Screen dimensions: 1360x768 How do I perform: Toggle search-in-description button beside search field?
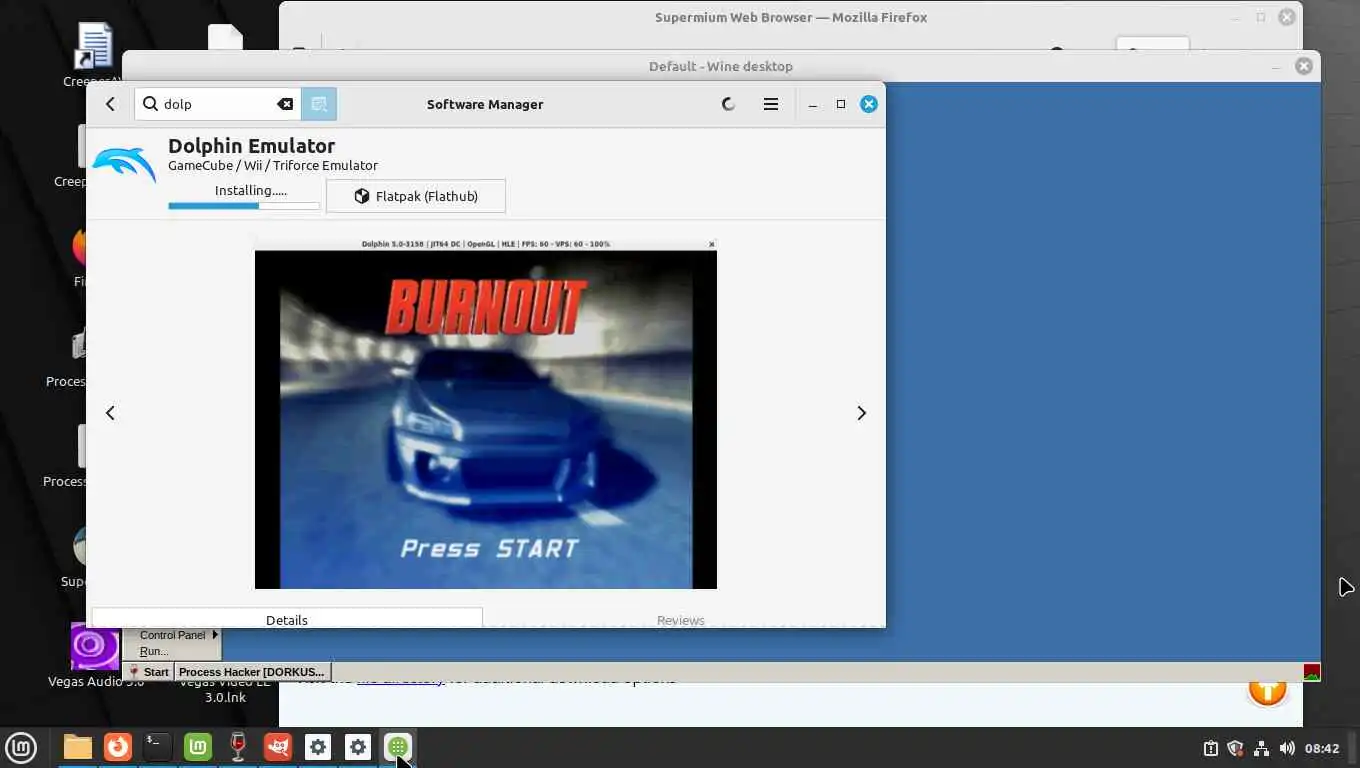point(319,104)
